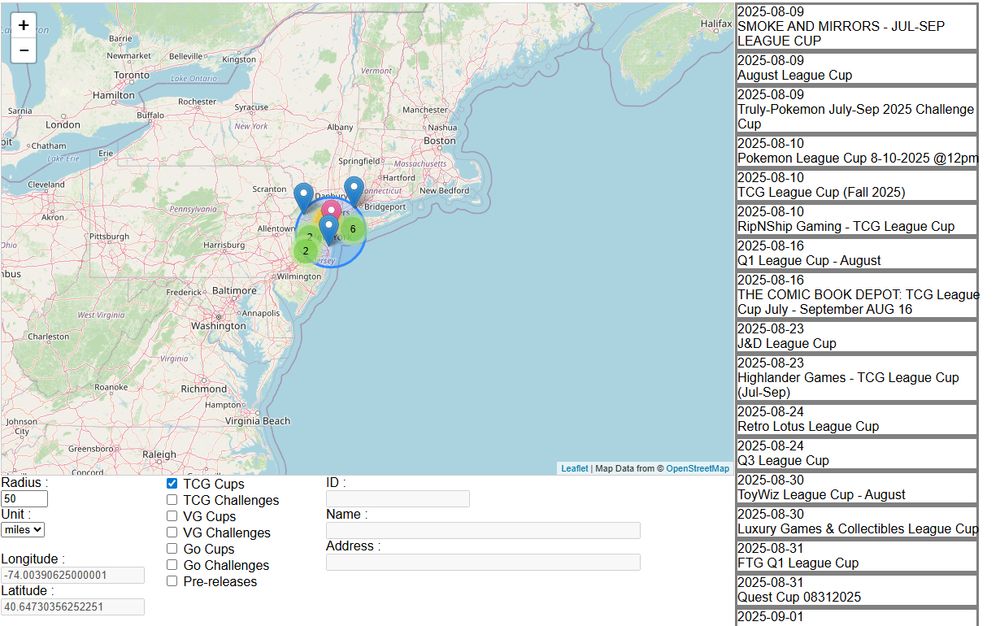This screenshot has width=1000, height=626.
Task: Open the Unit dropdown showing miles
Action: [x=23, y=530]
